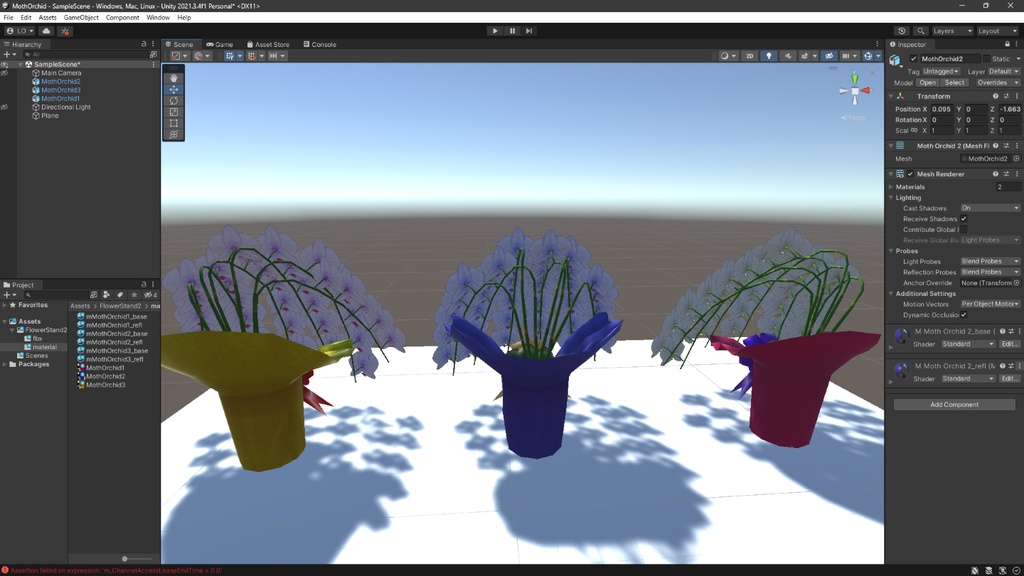Collapse the SampleScene root in Hierarchy
Viewport: 1024px width, 576px height.
tap(20, 65)
